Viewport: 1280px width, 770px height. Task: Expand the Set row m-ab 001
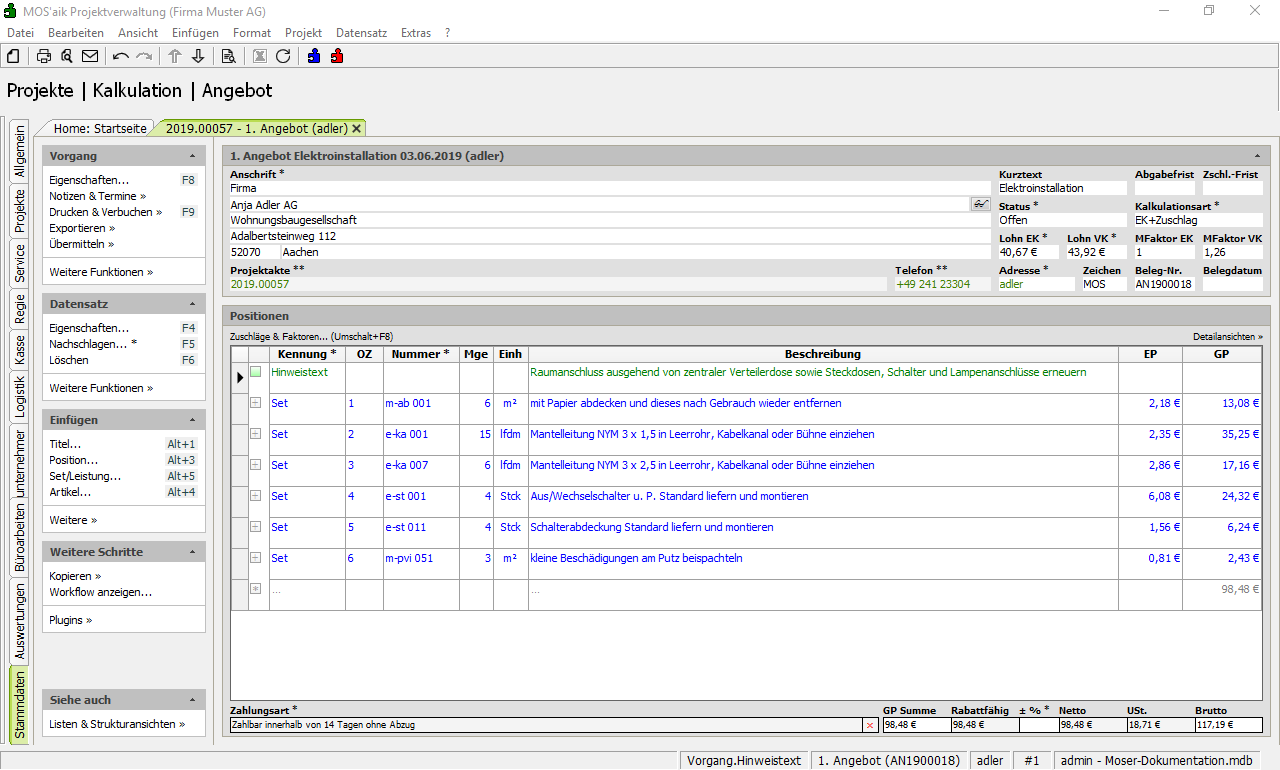pyautogui.click(x=256, y=403)
